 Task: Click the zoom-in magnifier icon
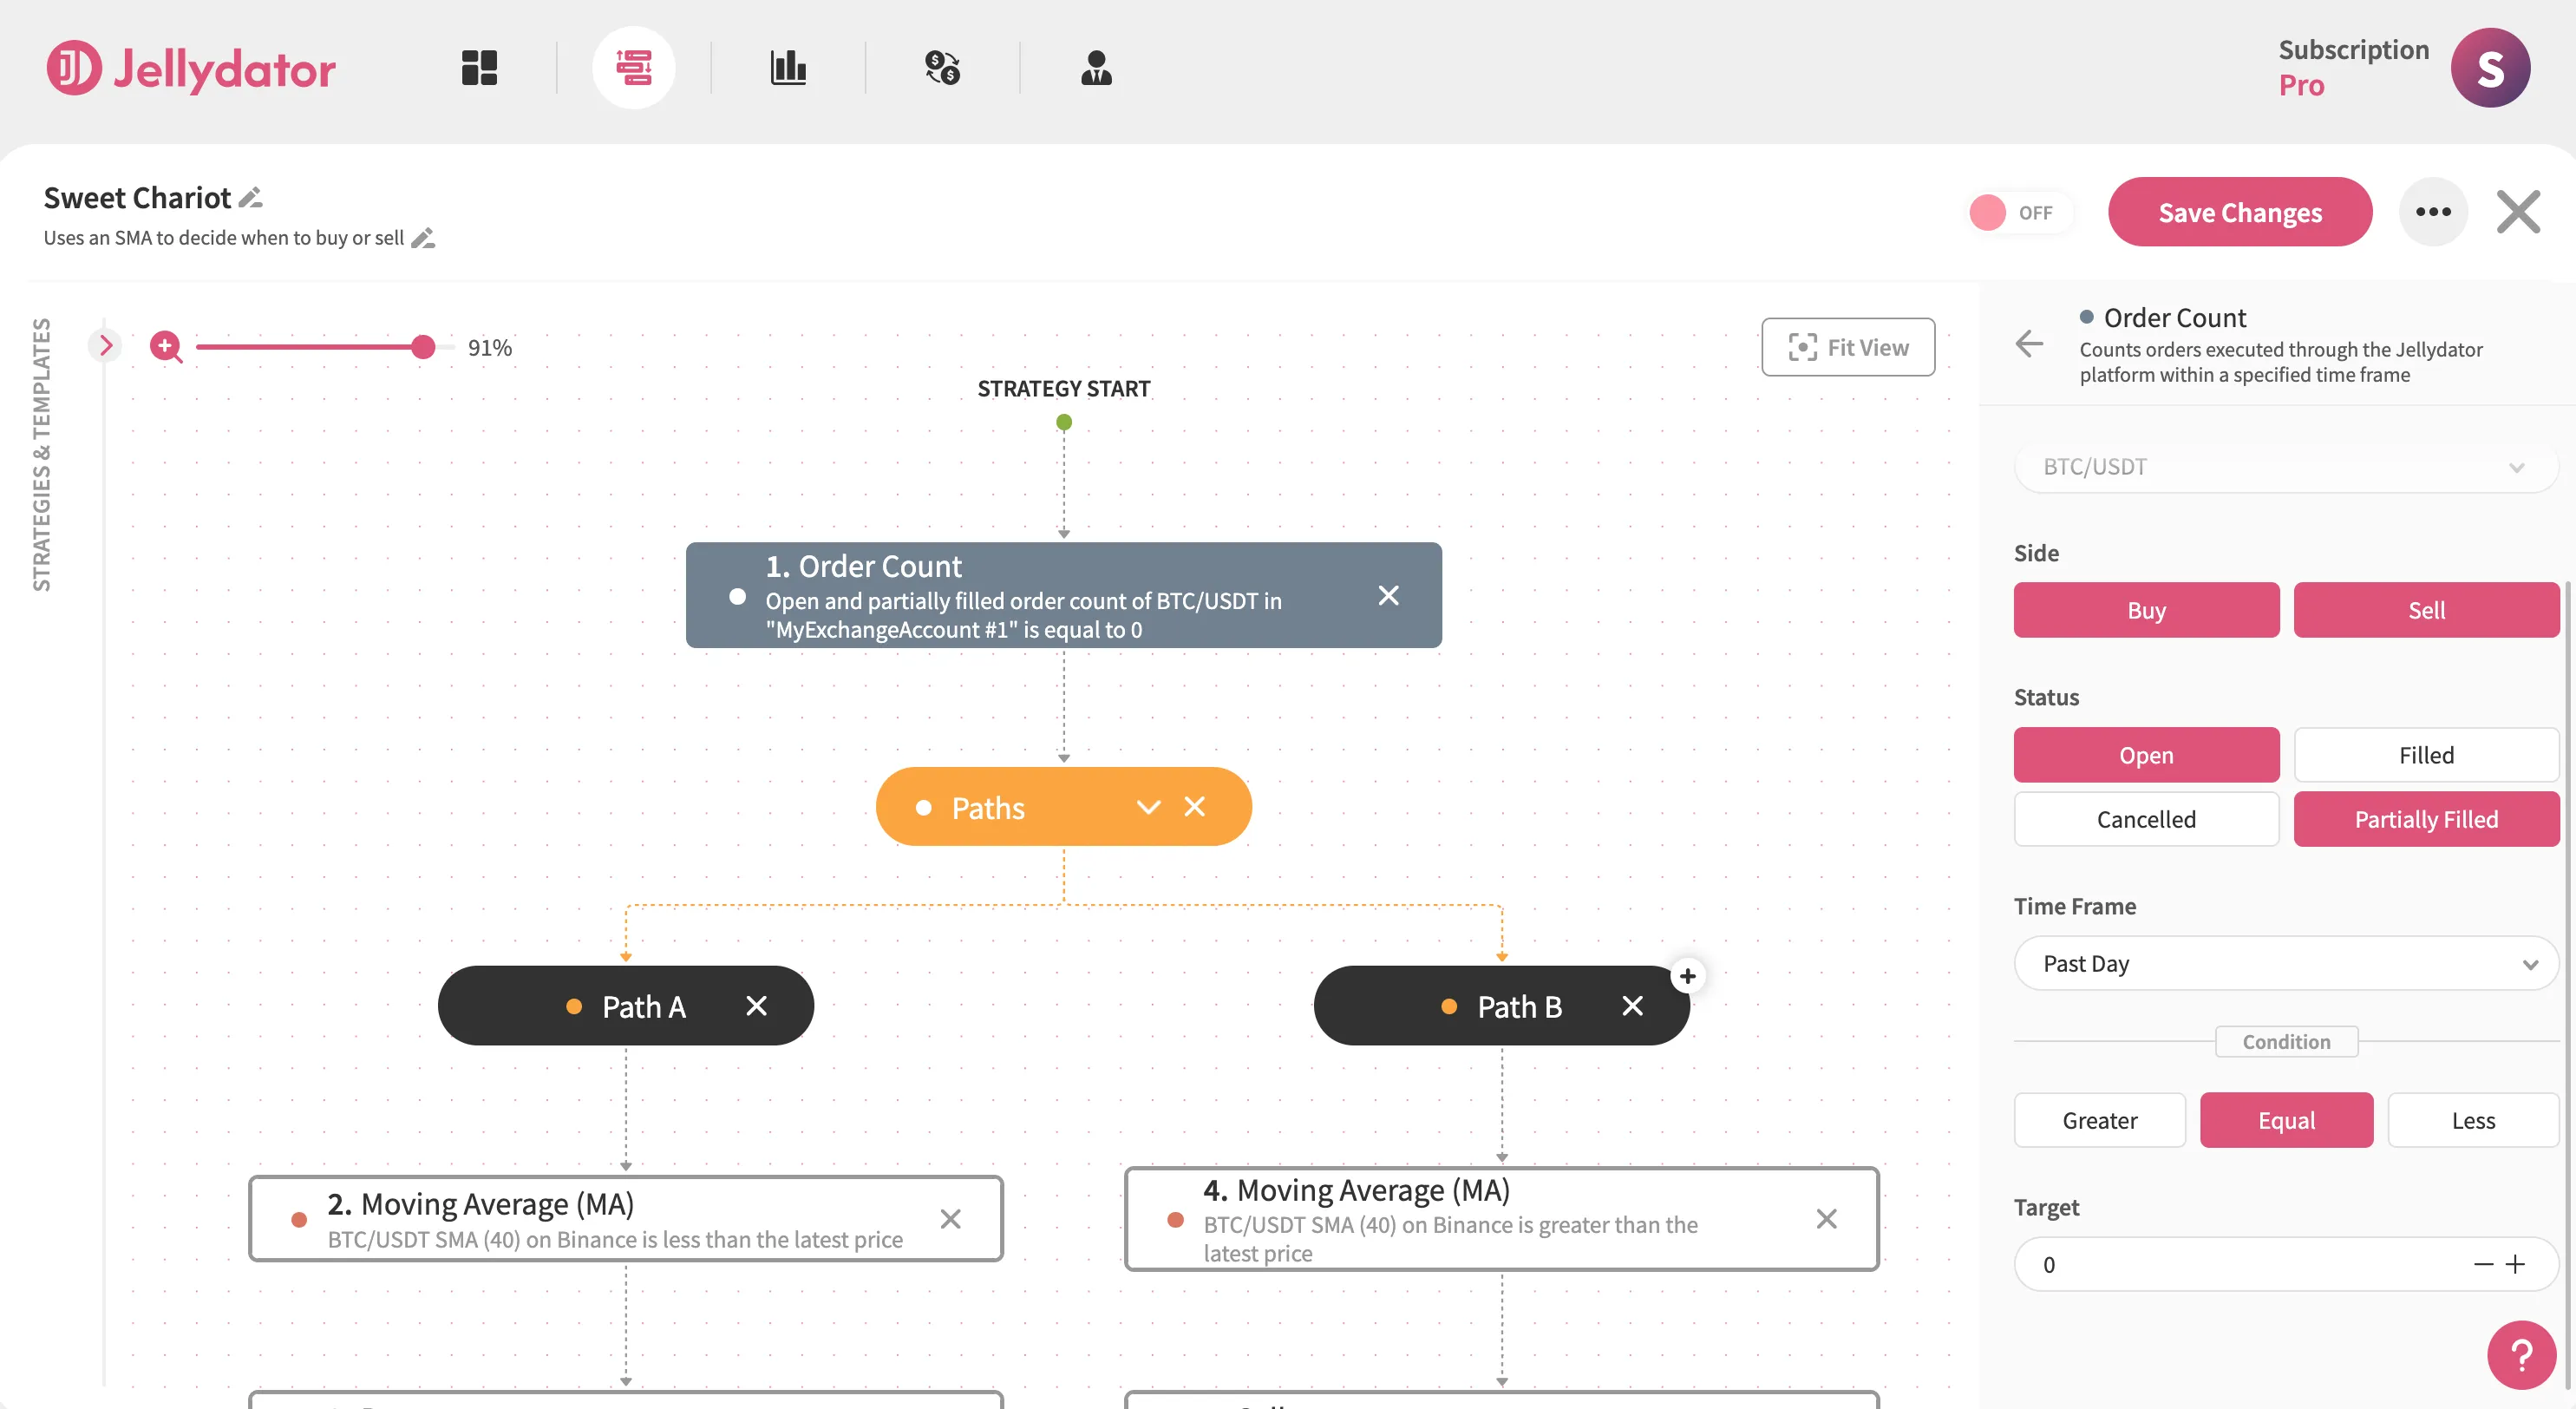[166, 347]
